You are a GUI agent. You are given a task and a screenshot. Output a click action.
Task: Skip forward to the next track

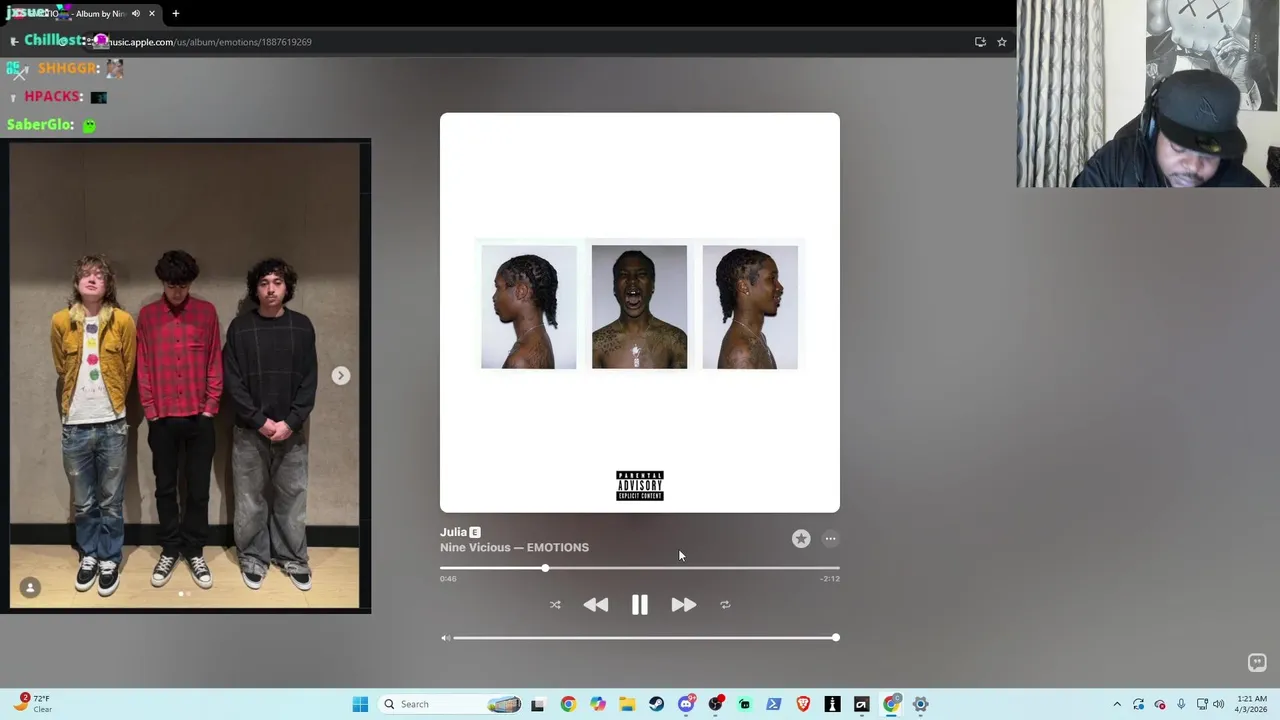[683, 605]
